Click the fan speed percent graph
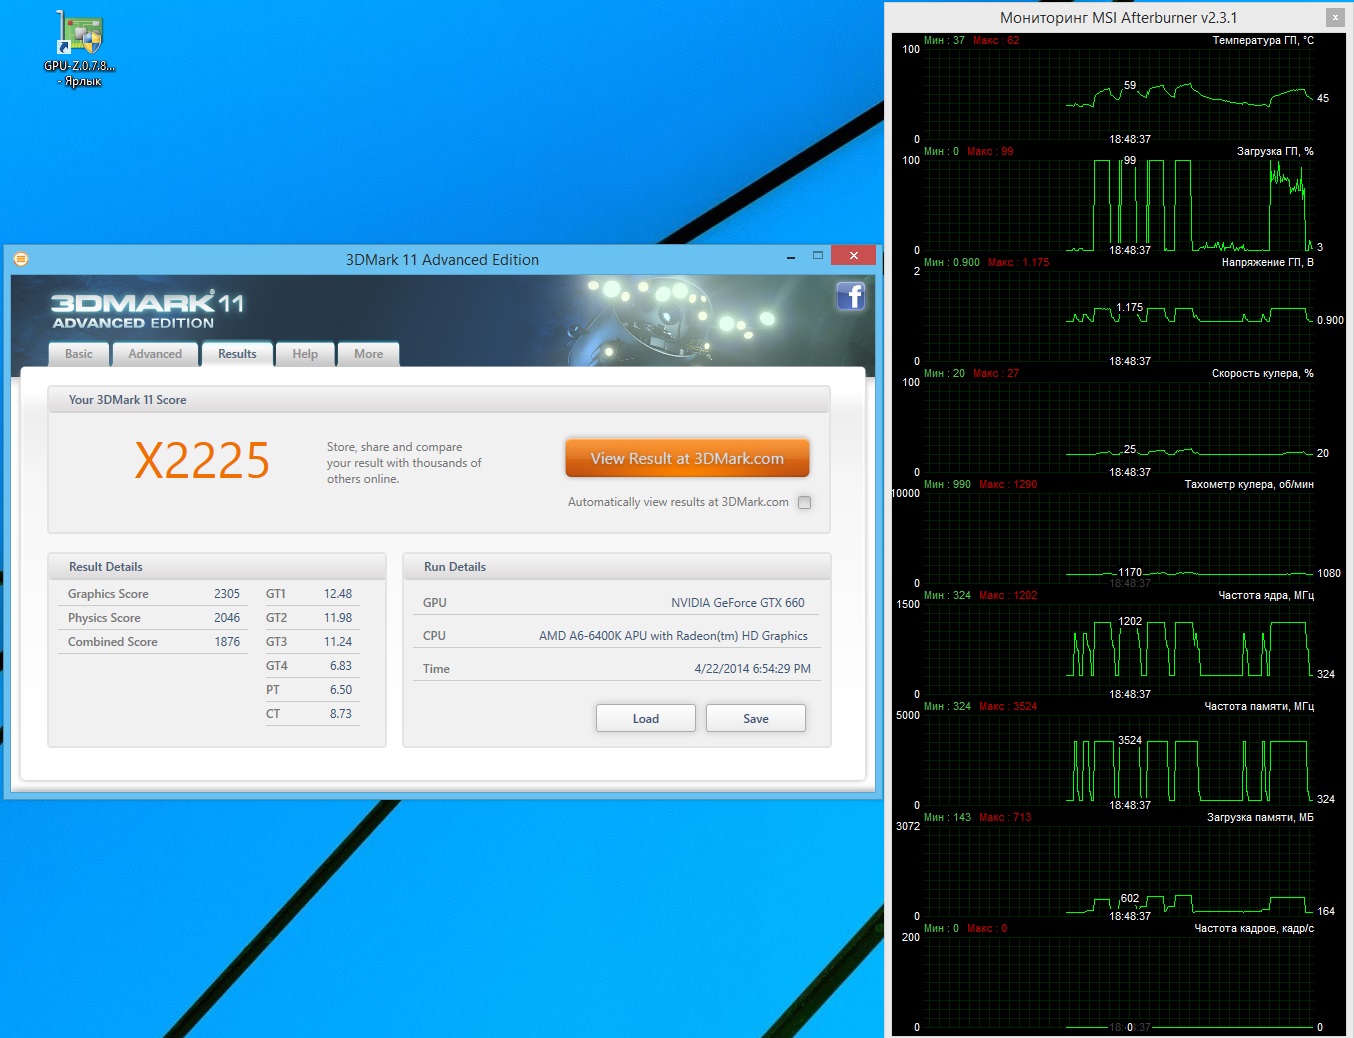Screen dimensions: 1354x1038 1118,427
